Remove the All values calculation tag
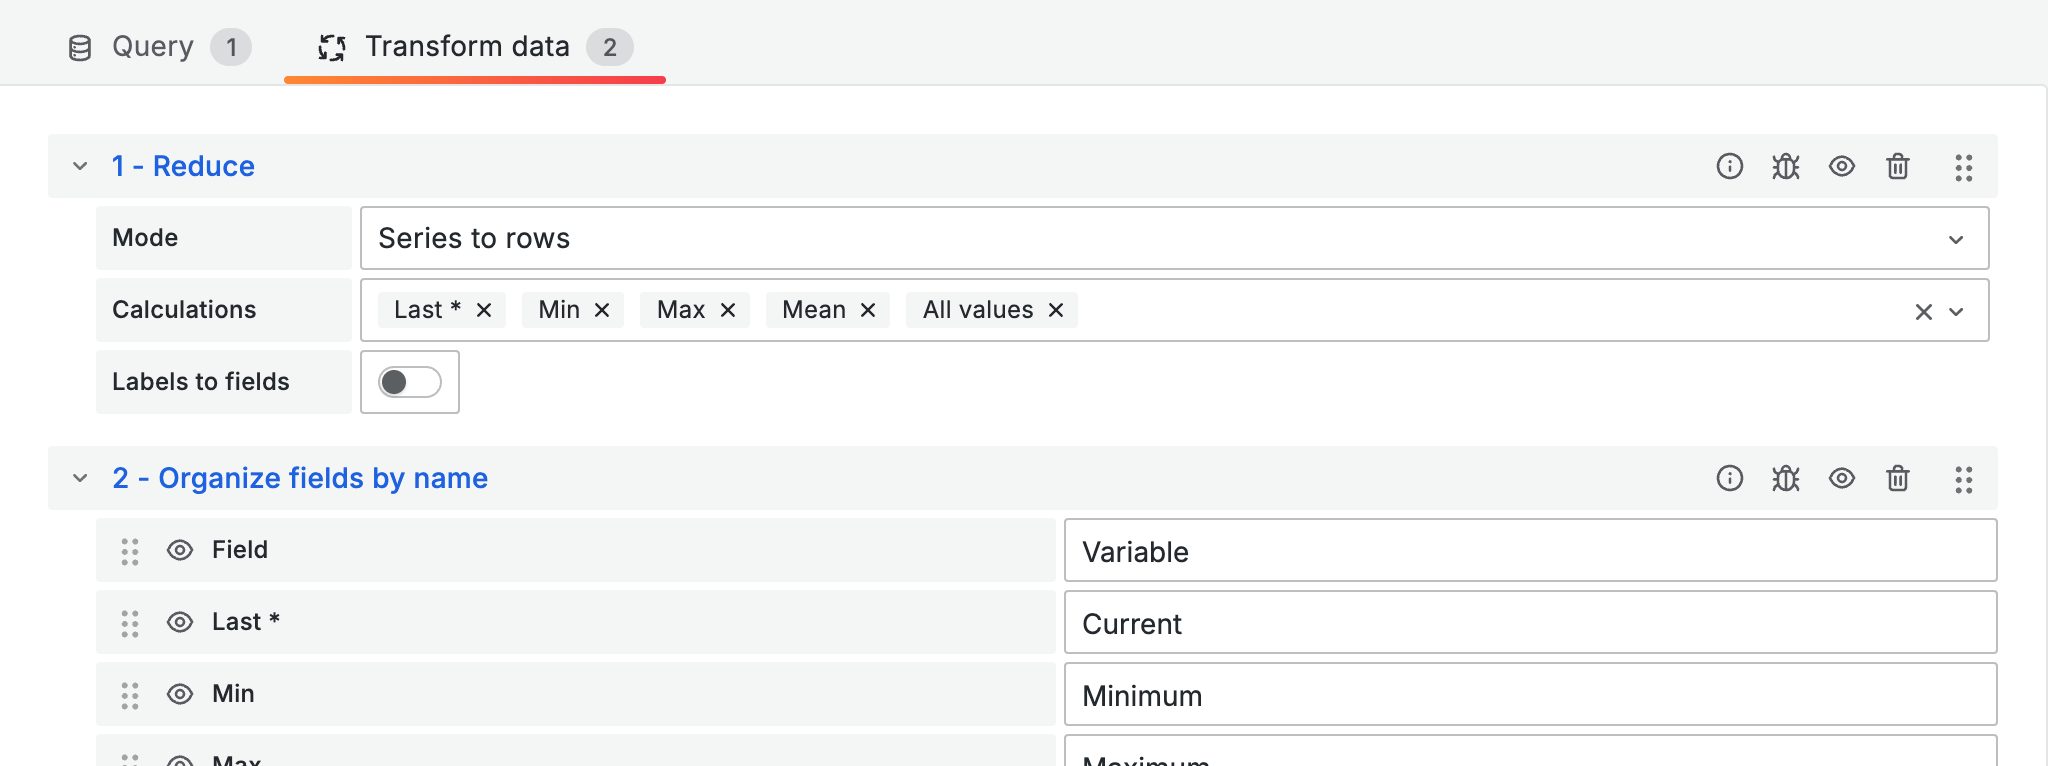This screenshot has width=2048, height=766. point(1056,310)
